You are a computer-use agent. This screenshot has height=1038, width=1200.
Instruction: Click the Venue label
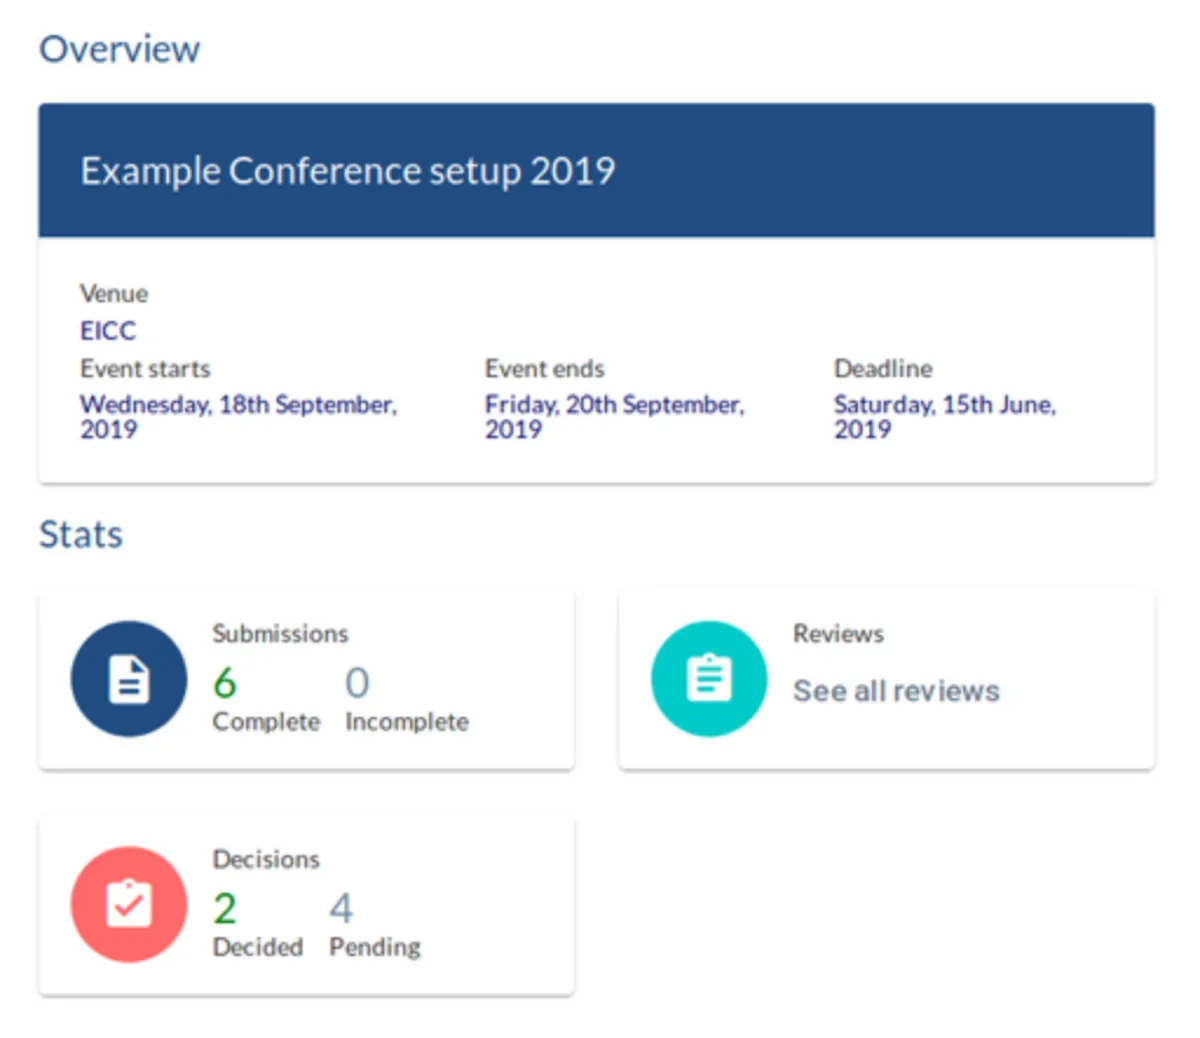(x=114, y=294)
